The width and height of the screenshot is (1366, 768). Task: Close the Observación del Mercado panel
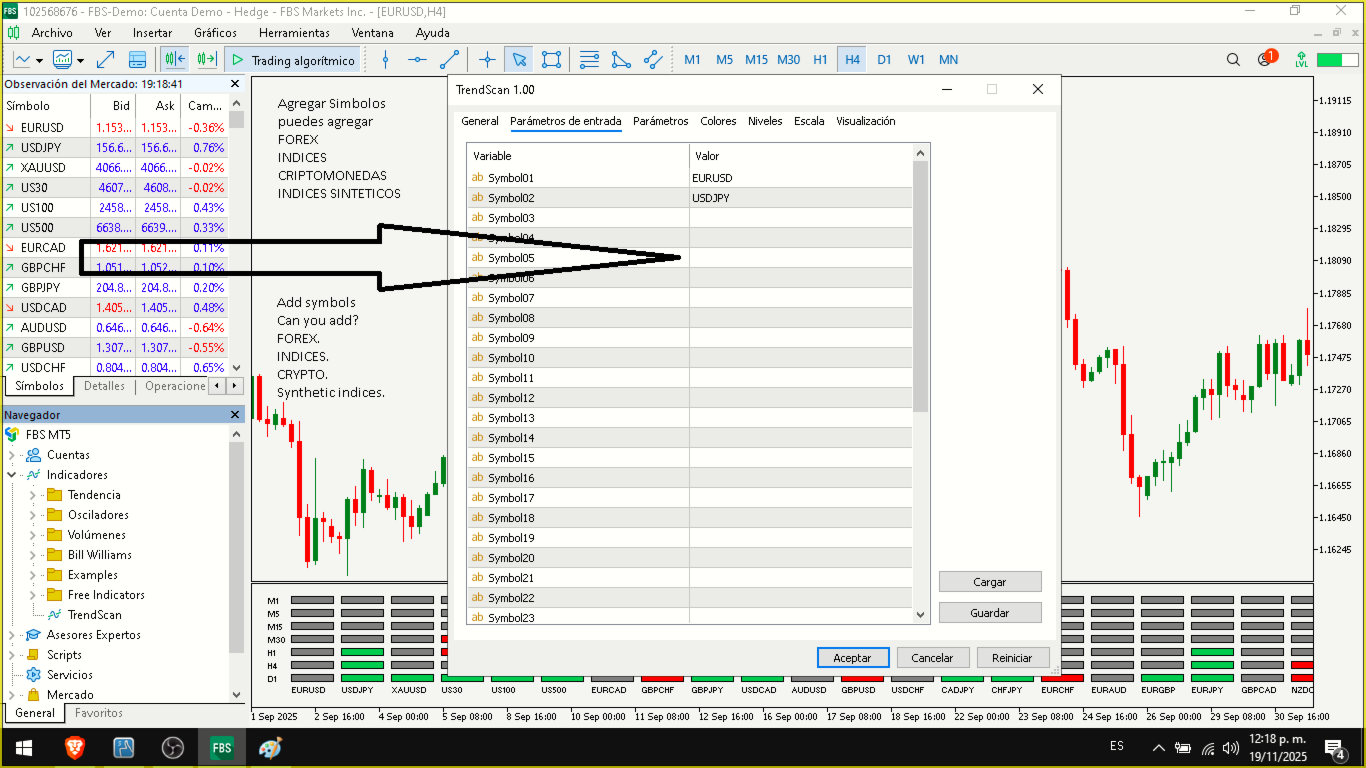pyautogui.click(x=236, y=85)
